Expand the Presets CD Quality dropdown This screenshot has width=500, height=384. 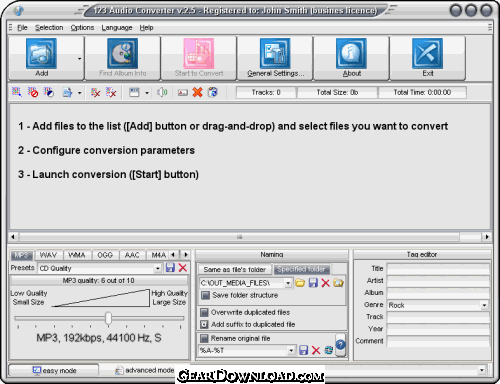(x=158, y=268)
